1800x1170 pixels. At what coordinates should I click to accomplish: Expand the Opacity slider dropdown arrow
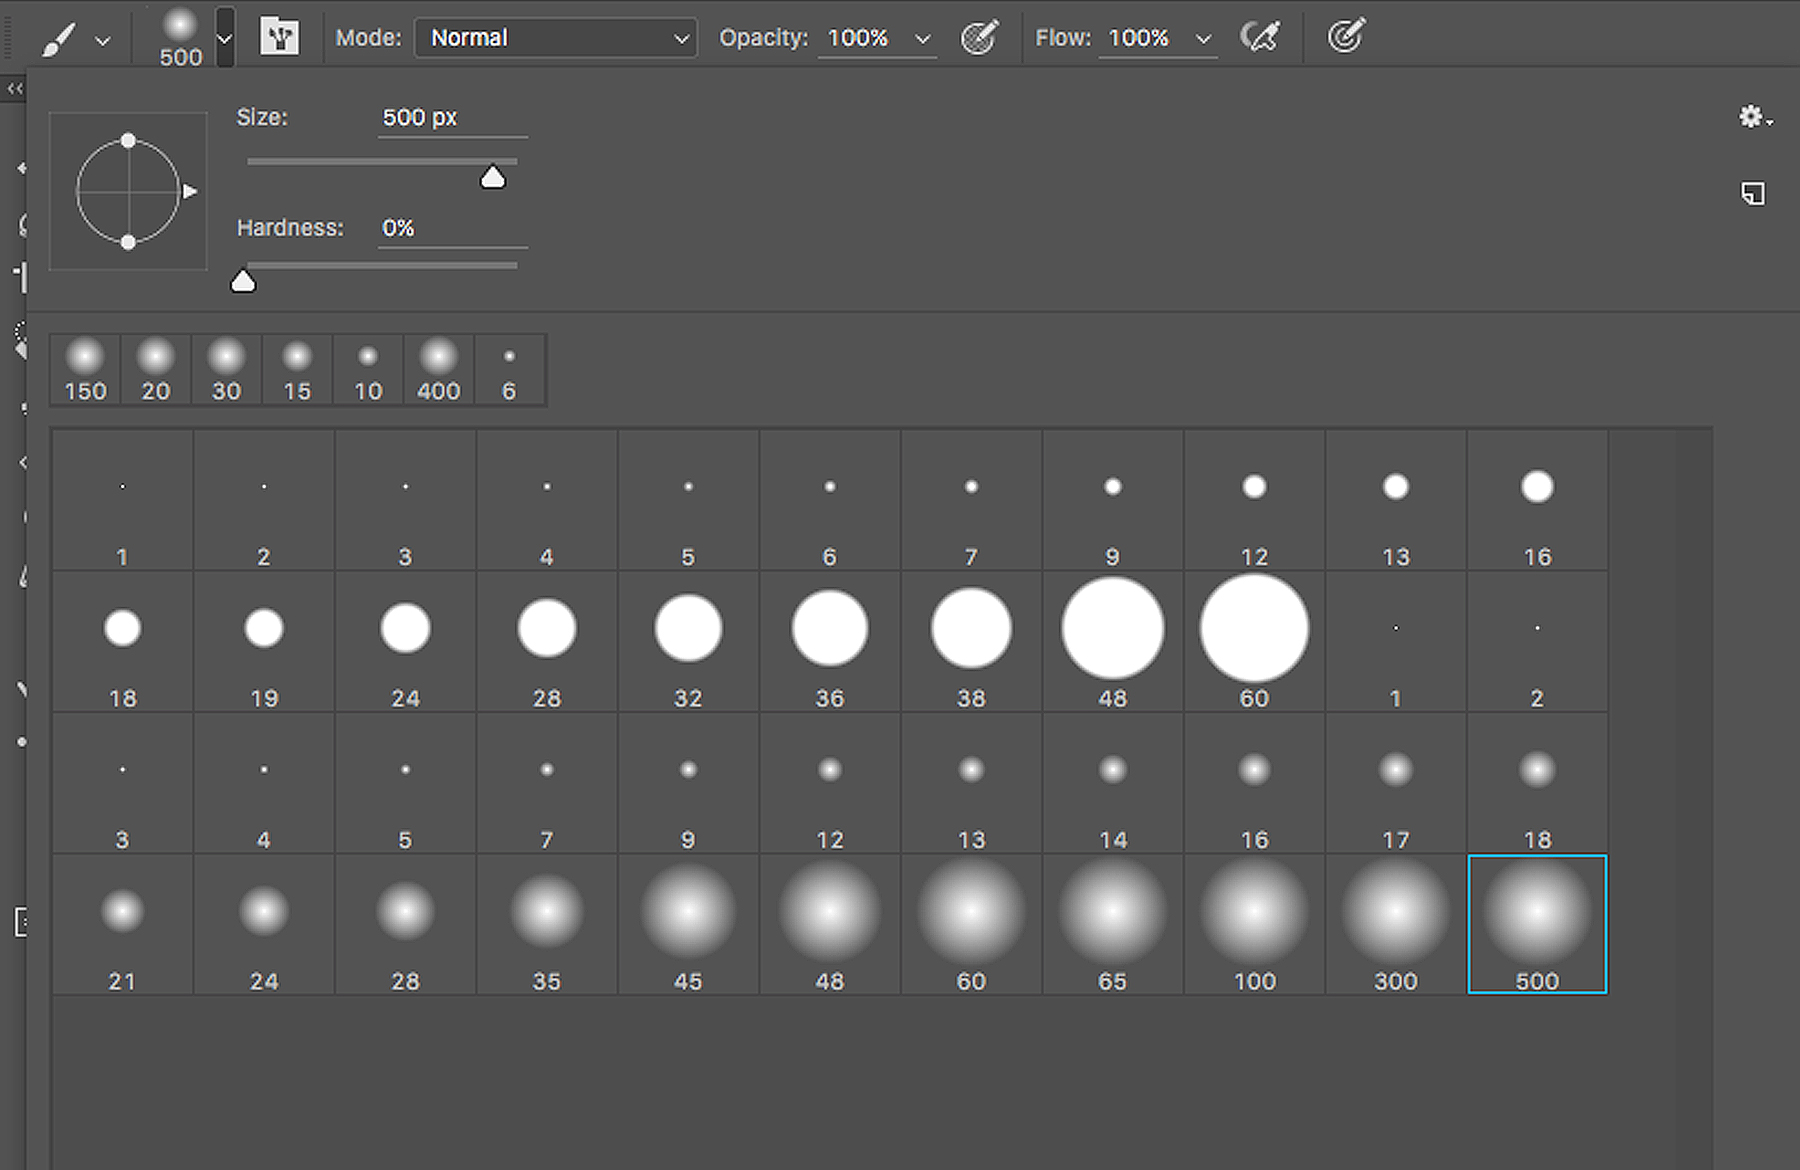923,39
